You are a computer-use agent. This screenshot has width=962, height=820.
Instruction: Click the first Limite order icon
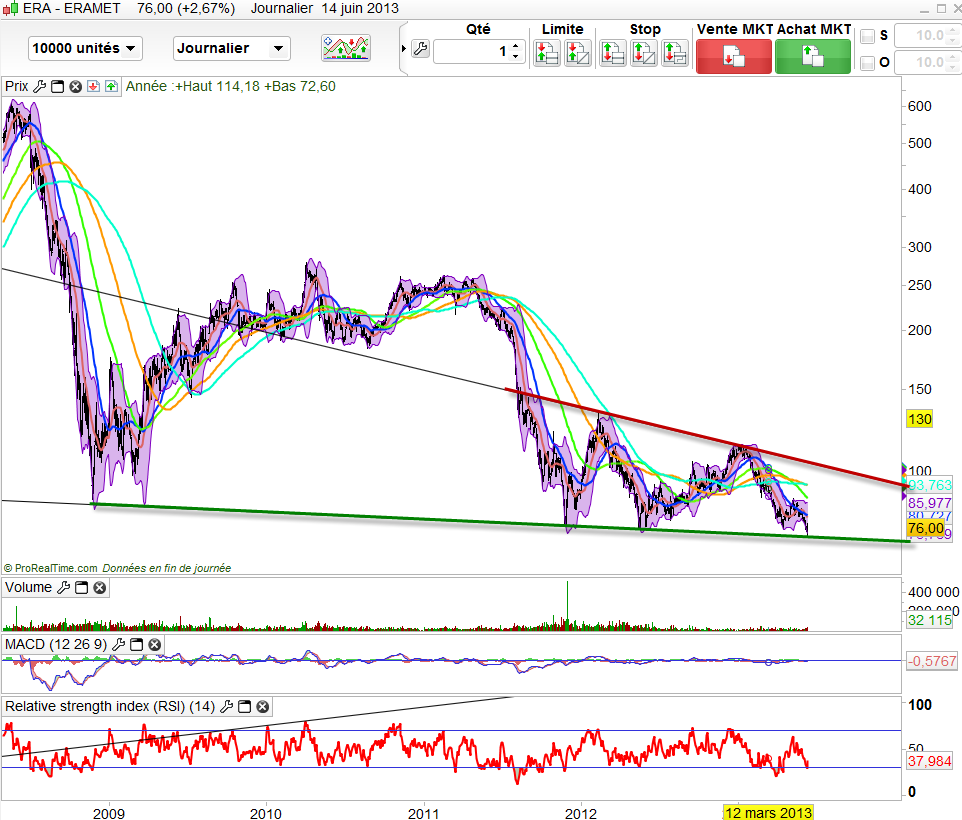(x=546, y=53)
